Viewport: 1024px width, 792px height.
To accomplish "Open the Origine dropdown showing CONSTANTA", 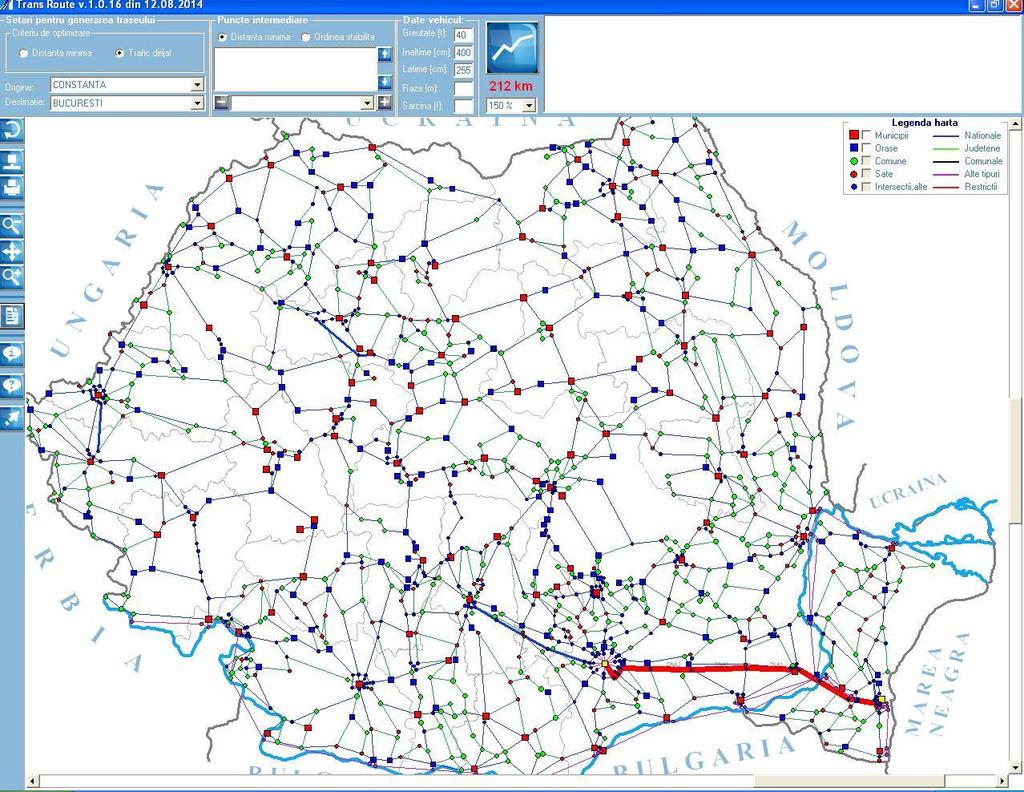I will [197, 85].
